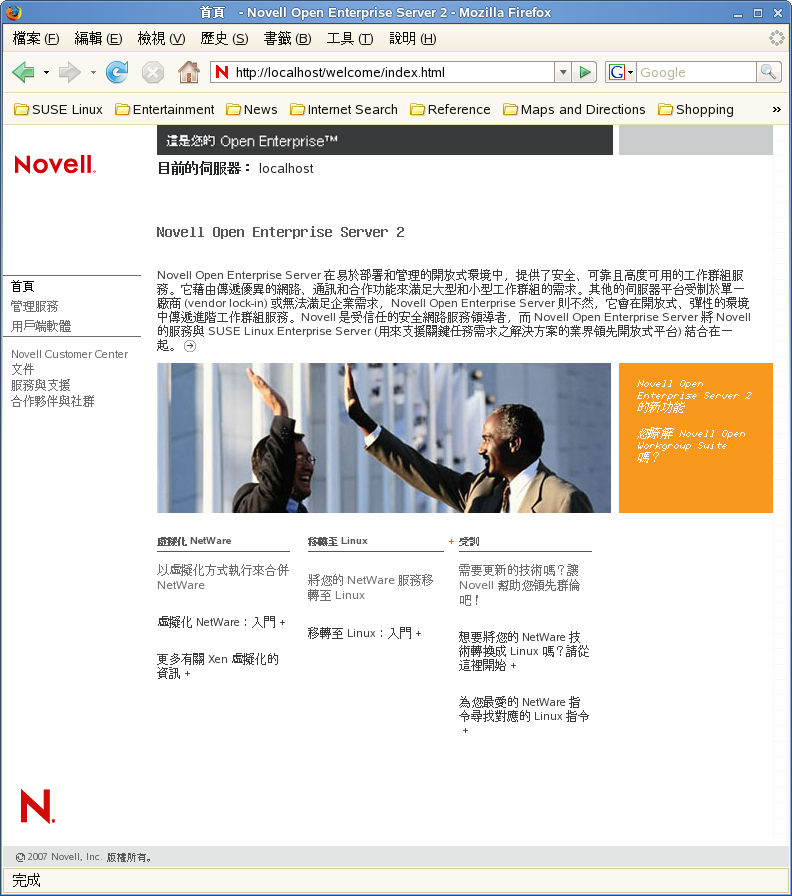Go to the Home page icon
The height and width of the screenshot is (896, 792).
(189, 72)
